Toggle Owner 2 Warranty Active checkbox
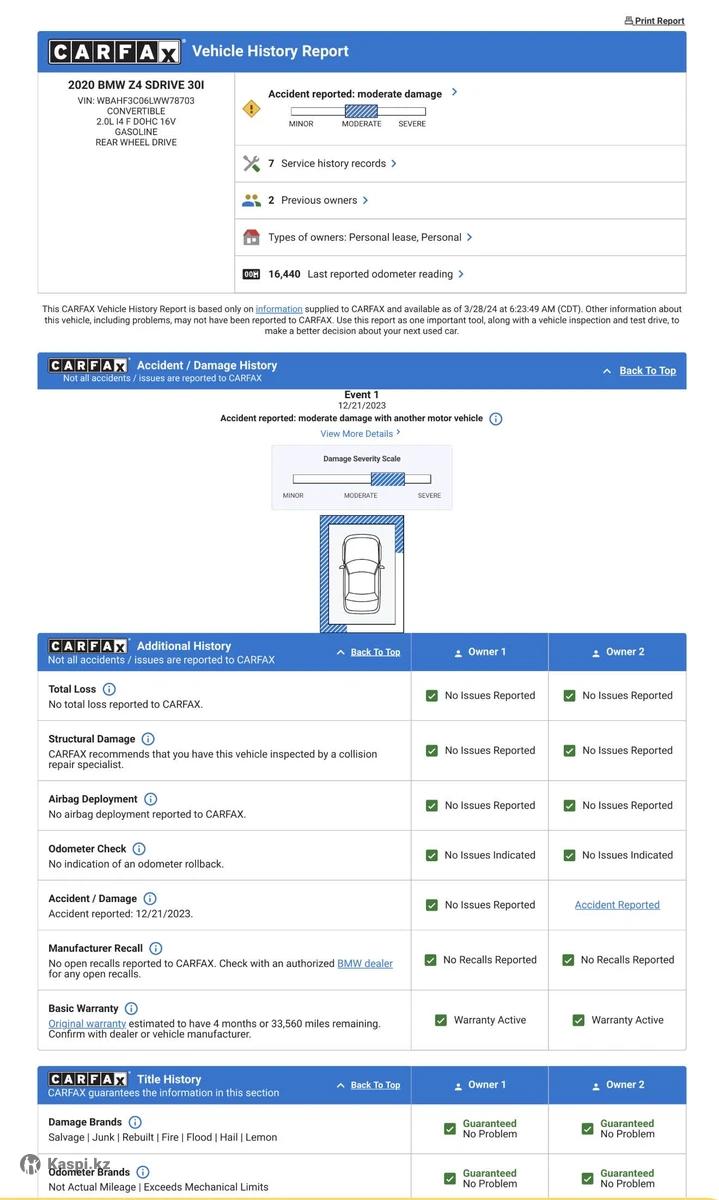The width and height of the screenshot is (719, 1200). point(578,1020)
